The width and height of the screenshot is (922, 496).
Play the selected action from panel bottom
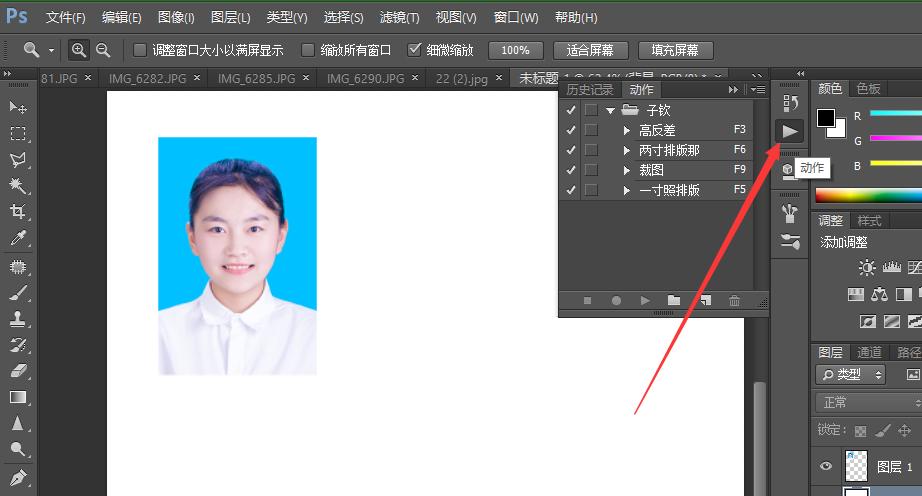tap(645, 301)
